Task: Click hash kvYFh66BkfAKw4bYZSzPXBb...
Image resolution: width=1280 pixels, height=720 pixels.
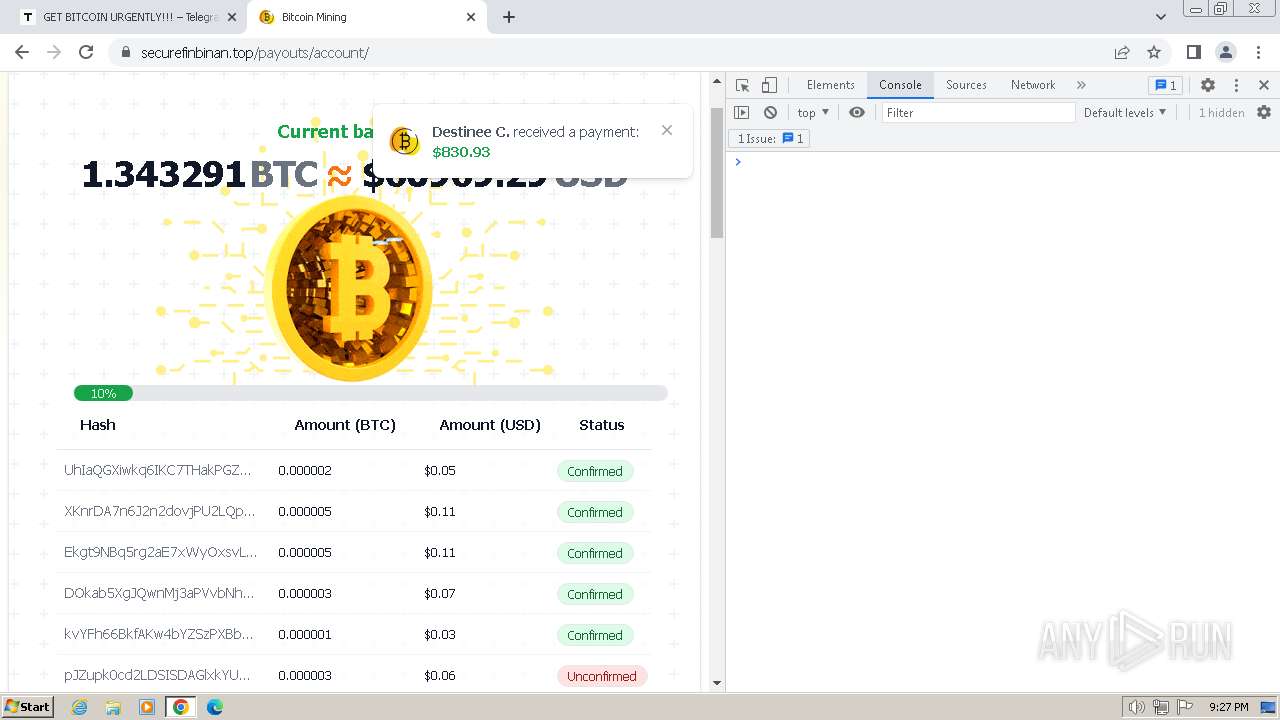Action: pyautogui.click(x=158, y=634)
